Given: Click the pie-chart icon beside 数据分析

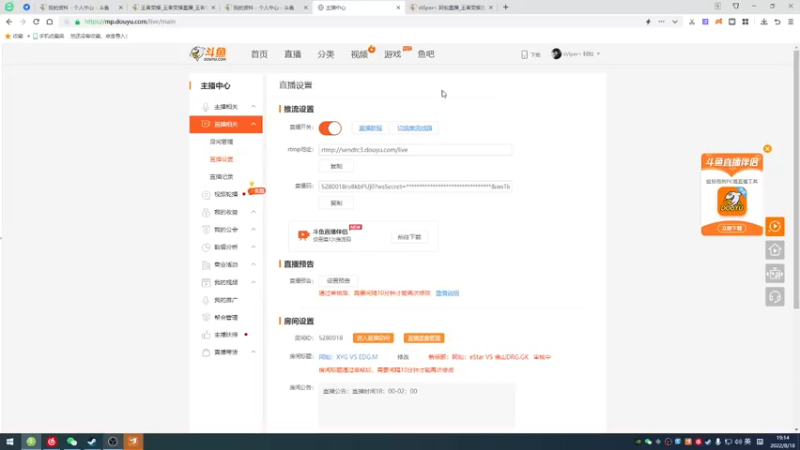Looking at the screenshot, I should pos(206,247).
